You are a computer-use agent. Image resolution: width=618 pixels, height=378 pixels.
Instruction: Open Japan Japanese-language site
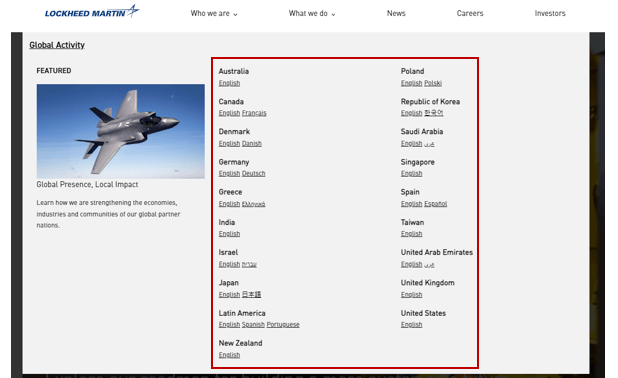(x=251, y=294)
